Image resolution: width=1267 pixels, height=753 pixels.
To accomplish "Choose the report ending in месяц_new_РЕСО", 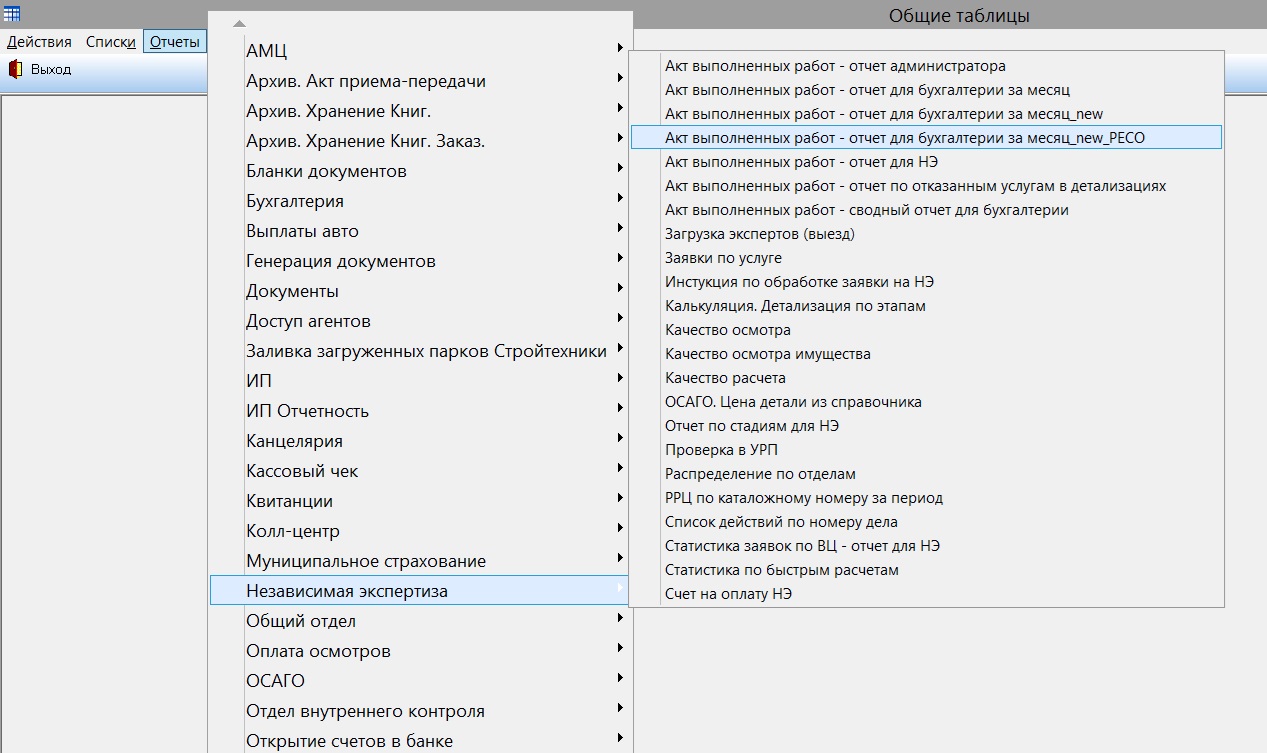I will point(926,138).
